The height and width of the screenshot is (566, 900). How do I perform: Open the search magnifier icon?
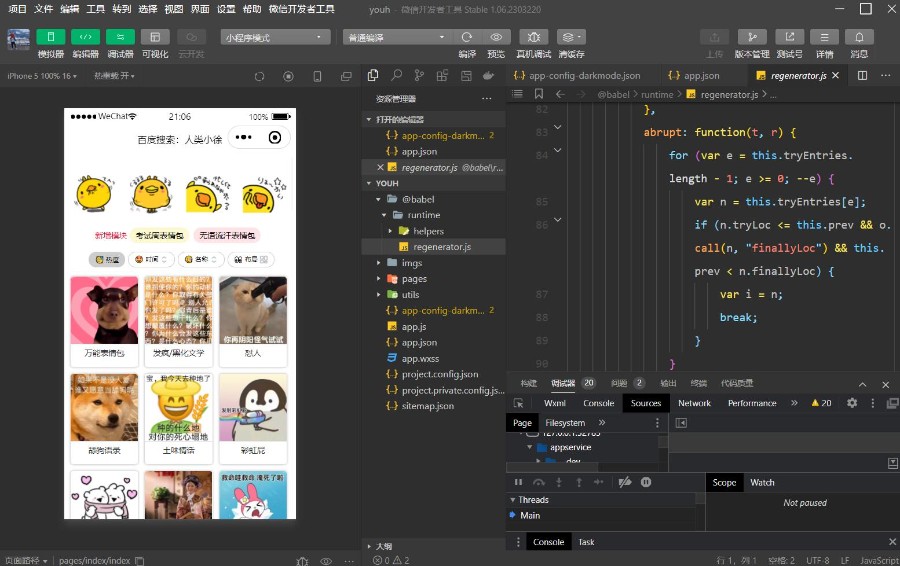396,75
